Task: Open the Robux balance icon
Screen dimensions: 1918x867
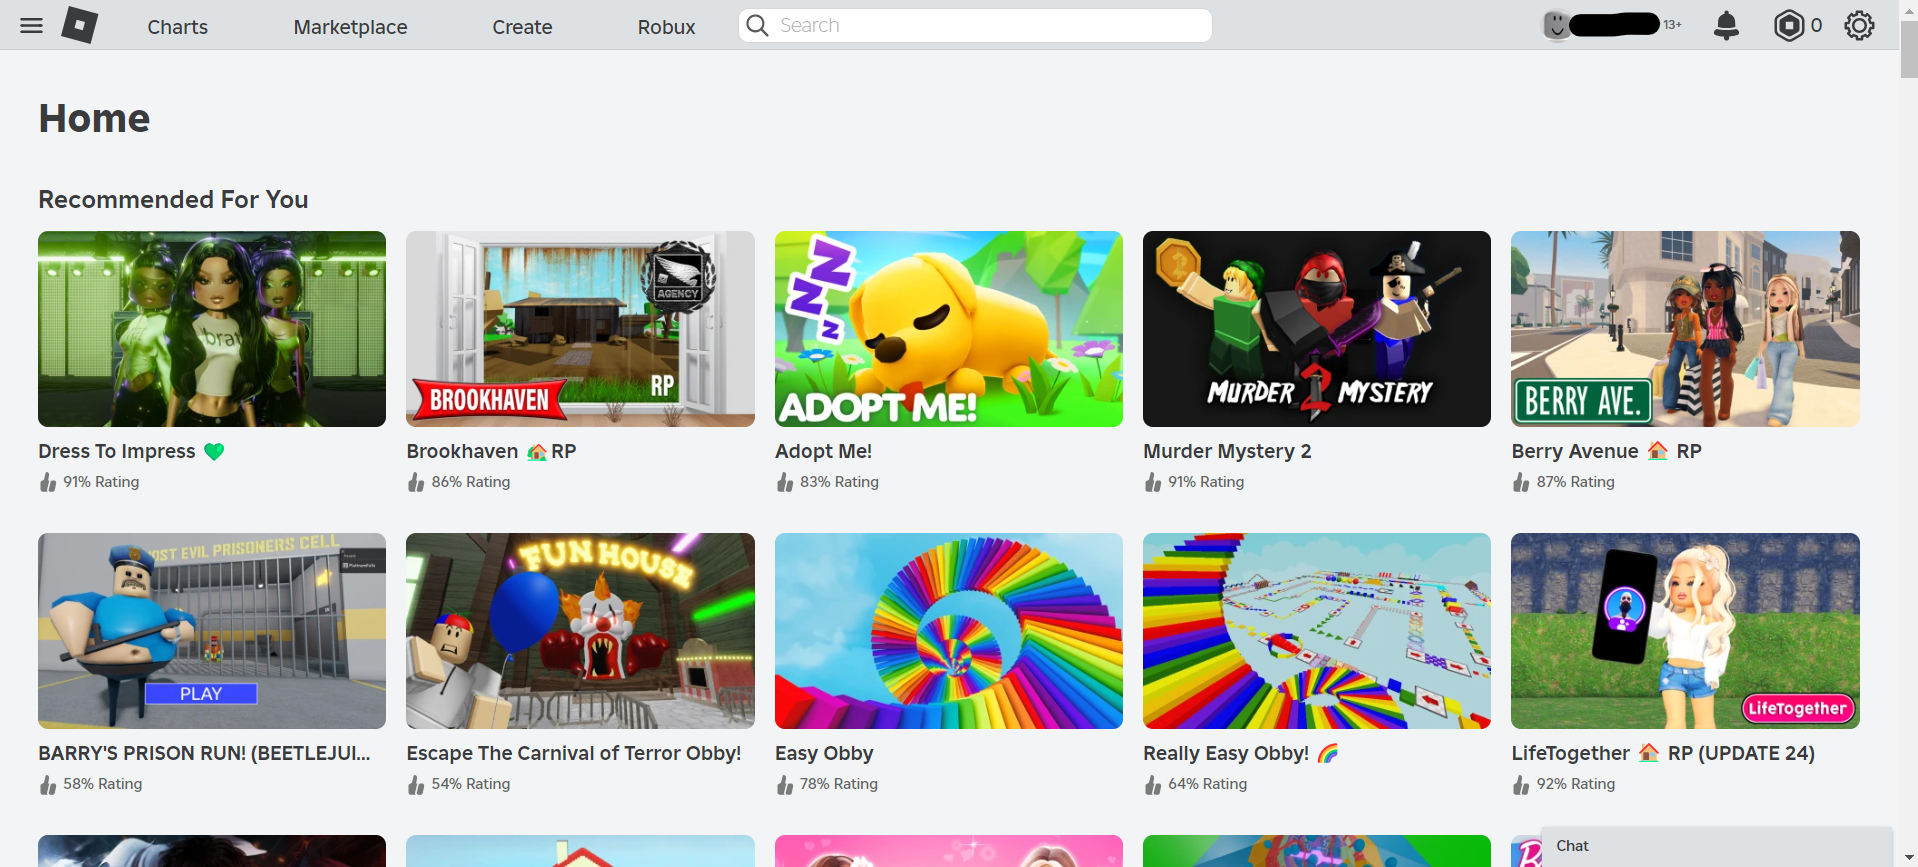Action: click(1788, 25)
